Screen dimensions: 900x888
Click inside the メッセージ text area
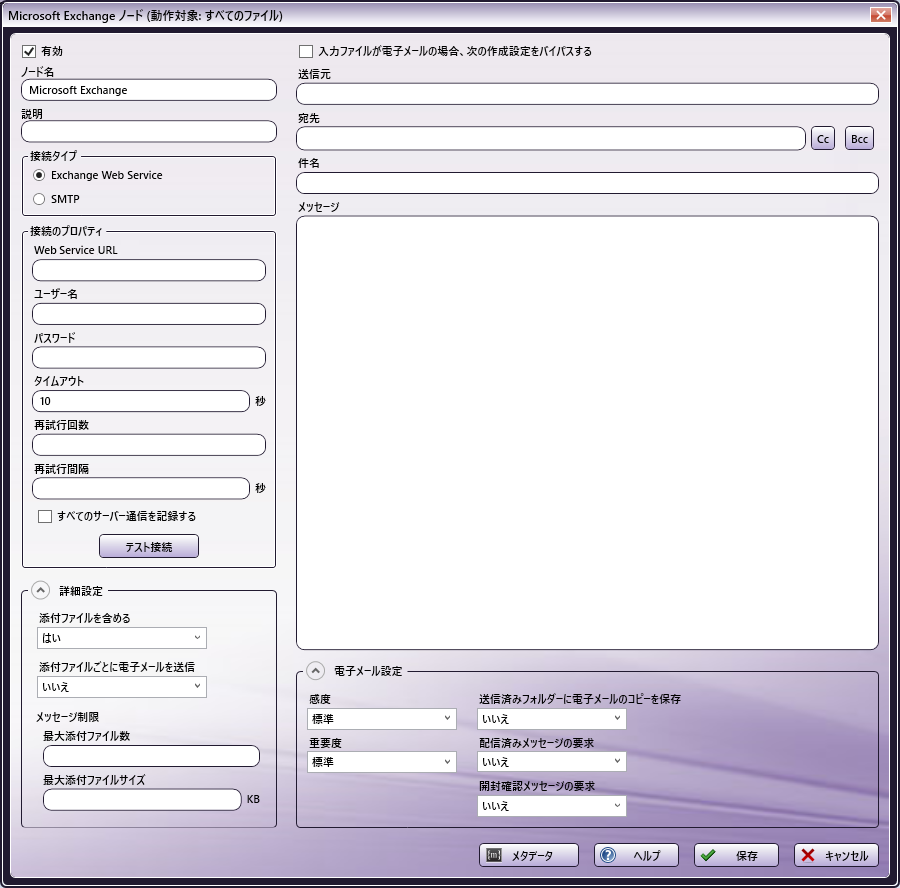587,433
